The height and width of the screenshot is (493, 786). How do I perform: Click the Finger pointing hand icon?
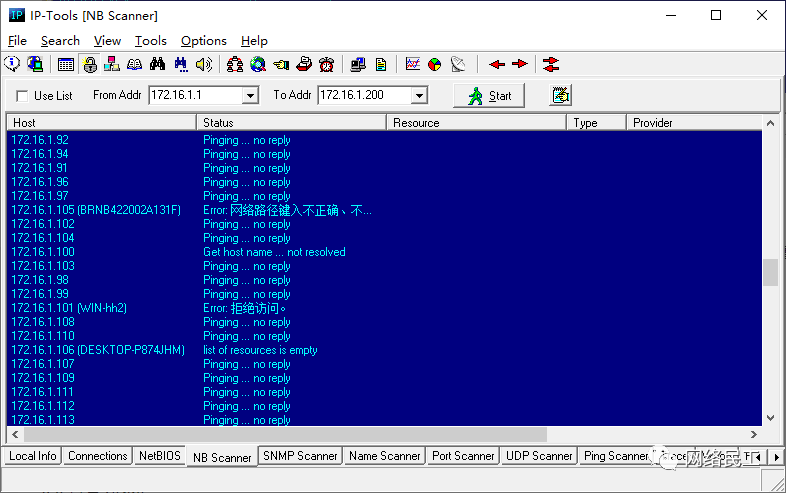coord(281,64)
